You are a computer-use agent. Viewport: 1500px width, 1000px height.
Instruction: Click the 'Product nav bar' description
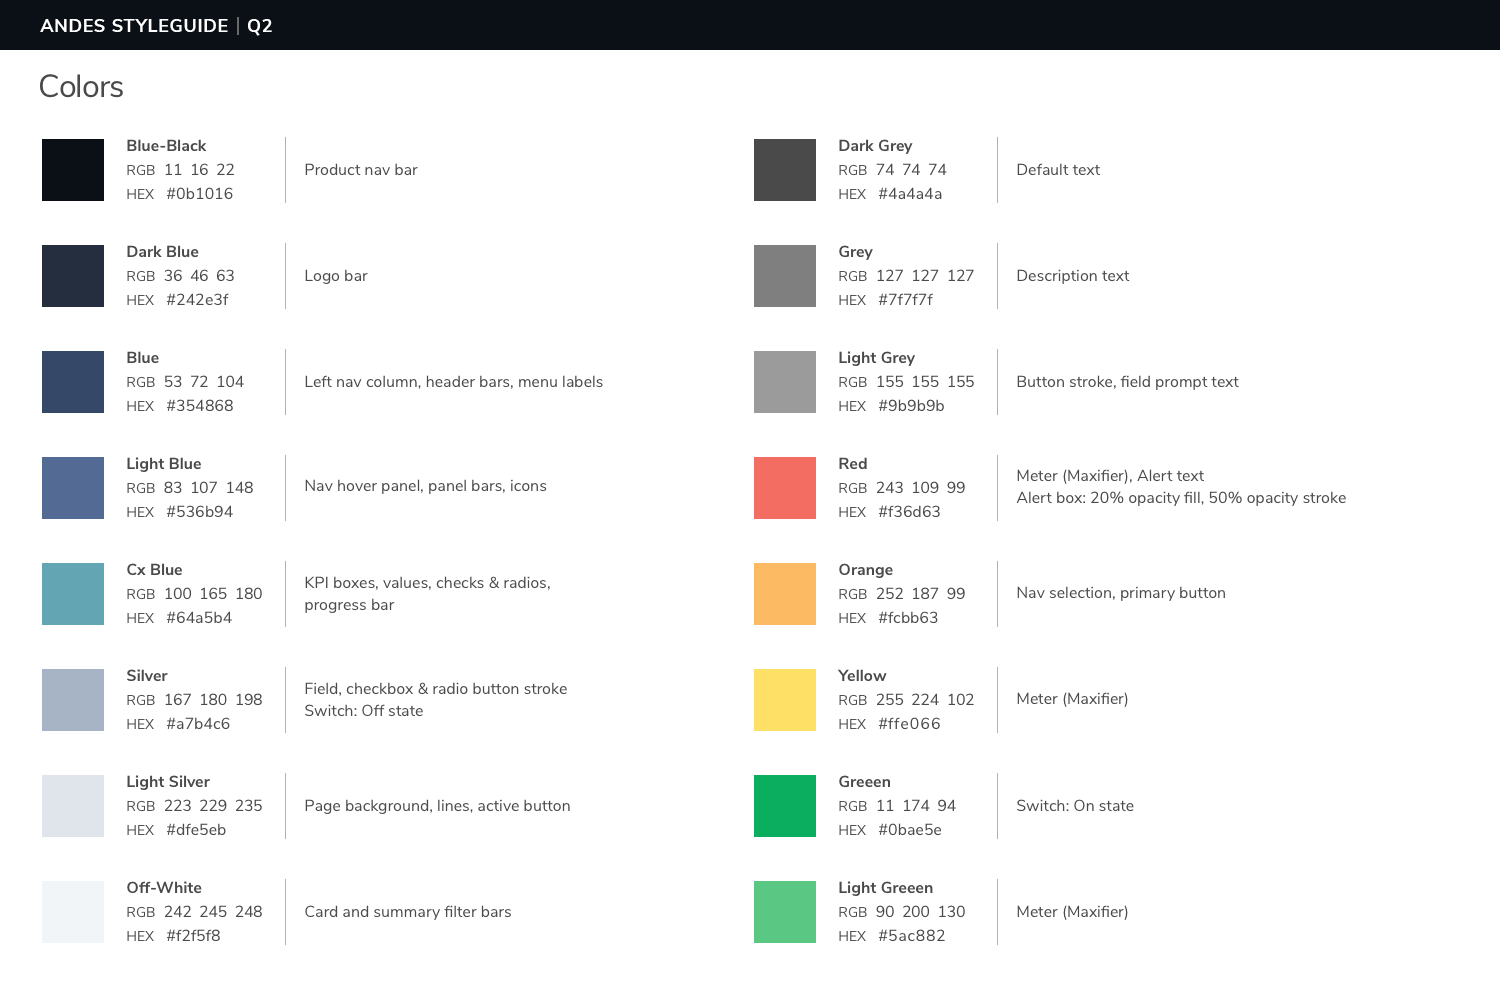point(361,170)
